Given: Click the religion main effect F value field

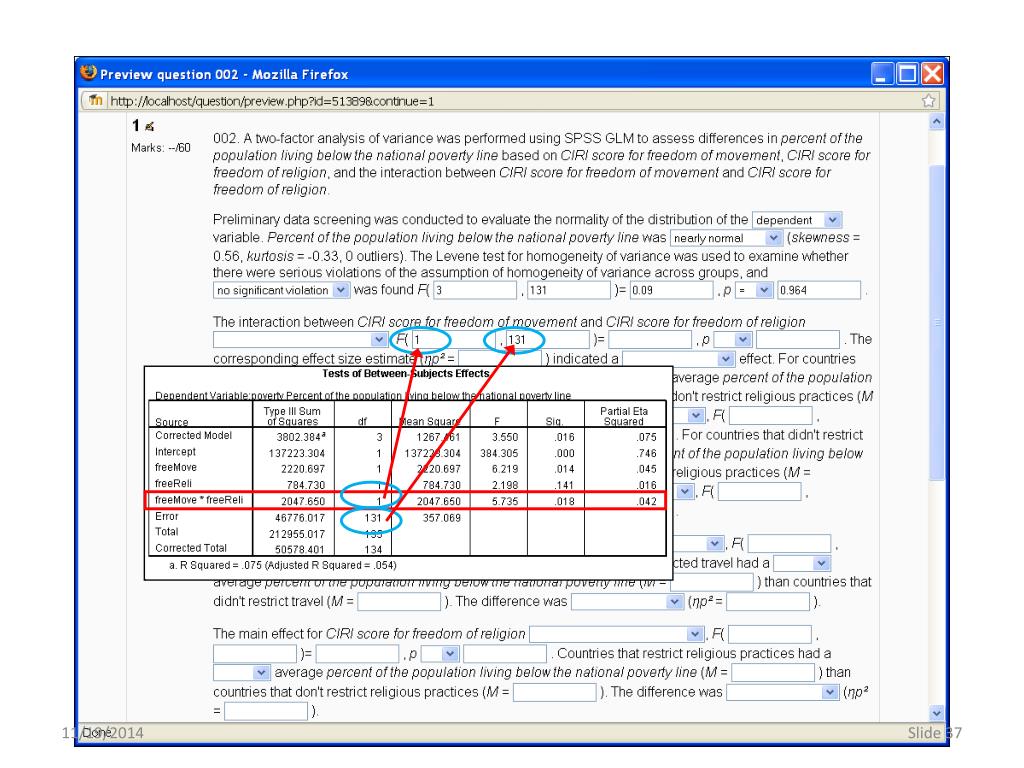Looking at the screenshot, I should click(357, 654).
